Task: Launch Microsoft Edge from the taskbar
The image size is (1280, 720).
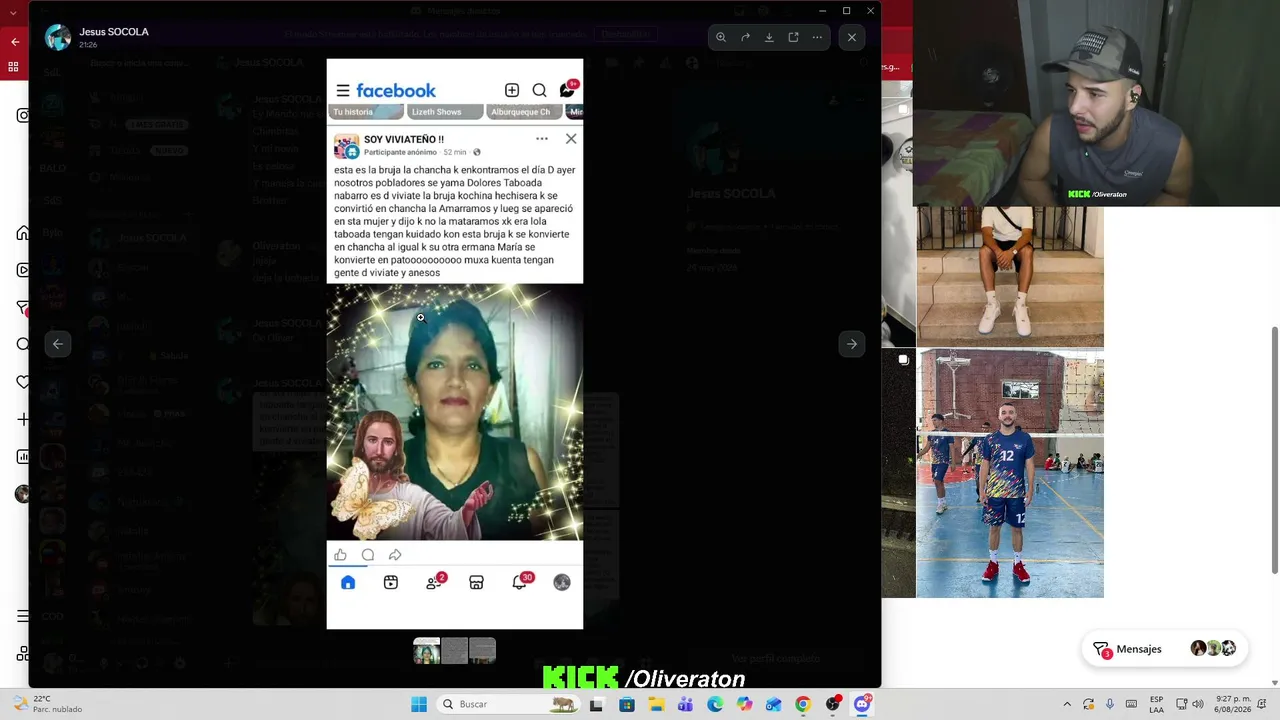Action: tap(715, 704)
